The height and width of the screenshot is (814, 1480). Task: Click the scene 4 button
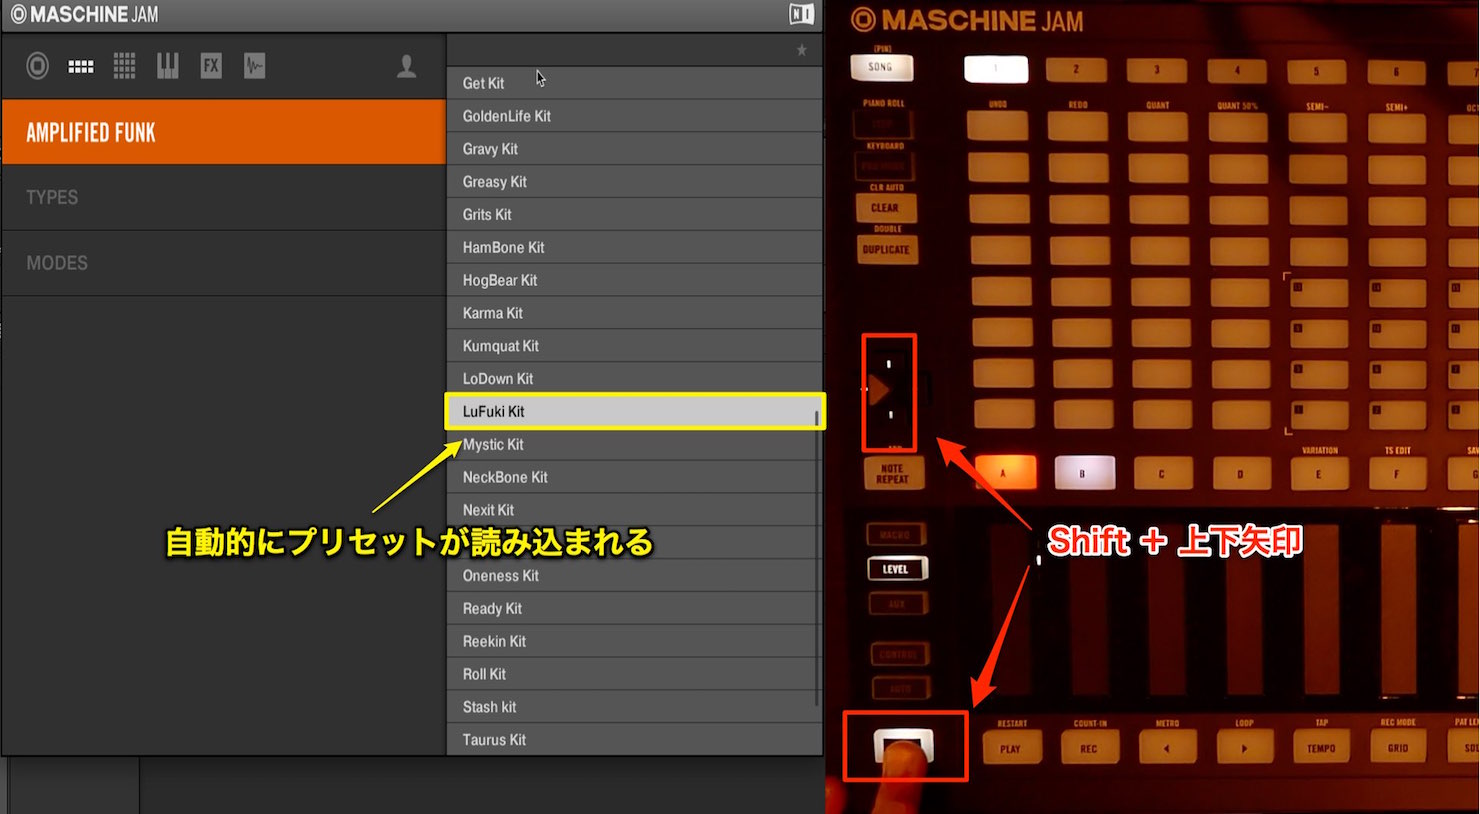point(1237,71)
